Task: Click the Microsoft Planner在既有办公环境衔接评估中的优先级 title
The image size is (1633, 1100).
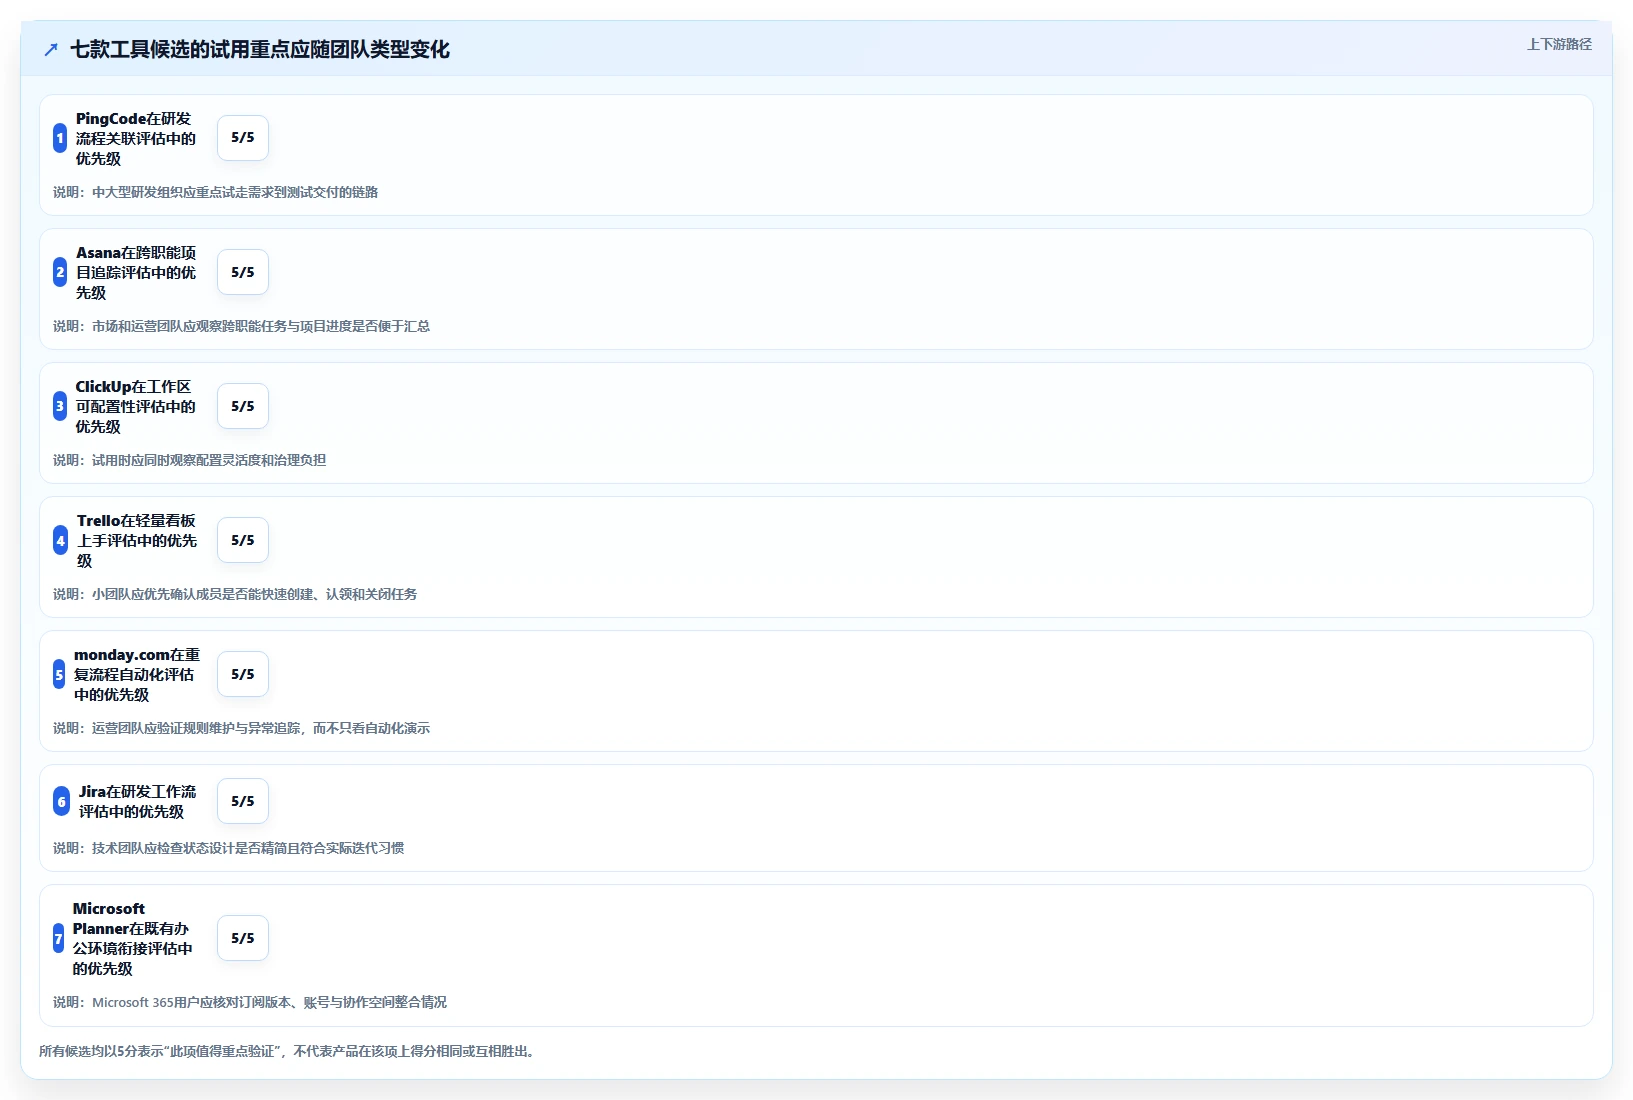Action: click(x=132, y=938)
